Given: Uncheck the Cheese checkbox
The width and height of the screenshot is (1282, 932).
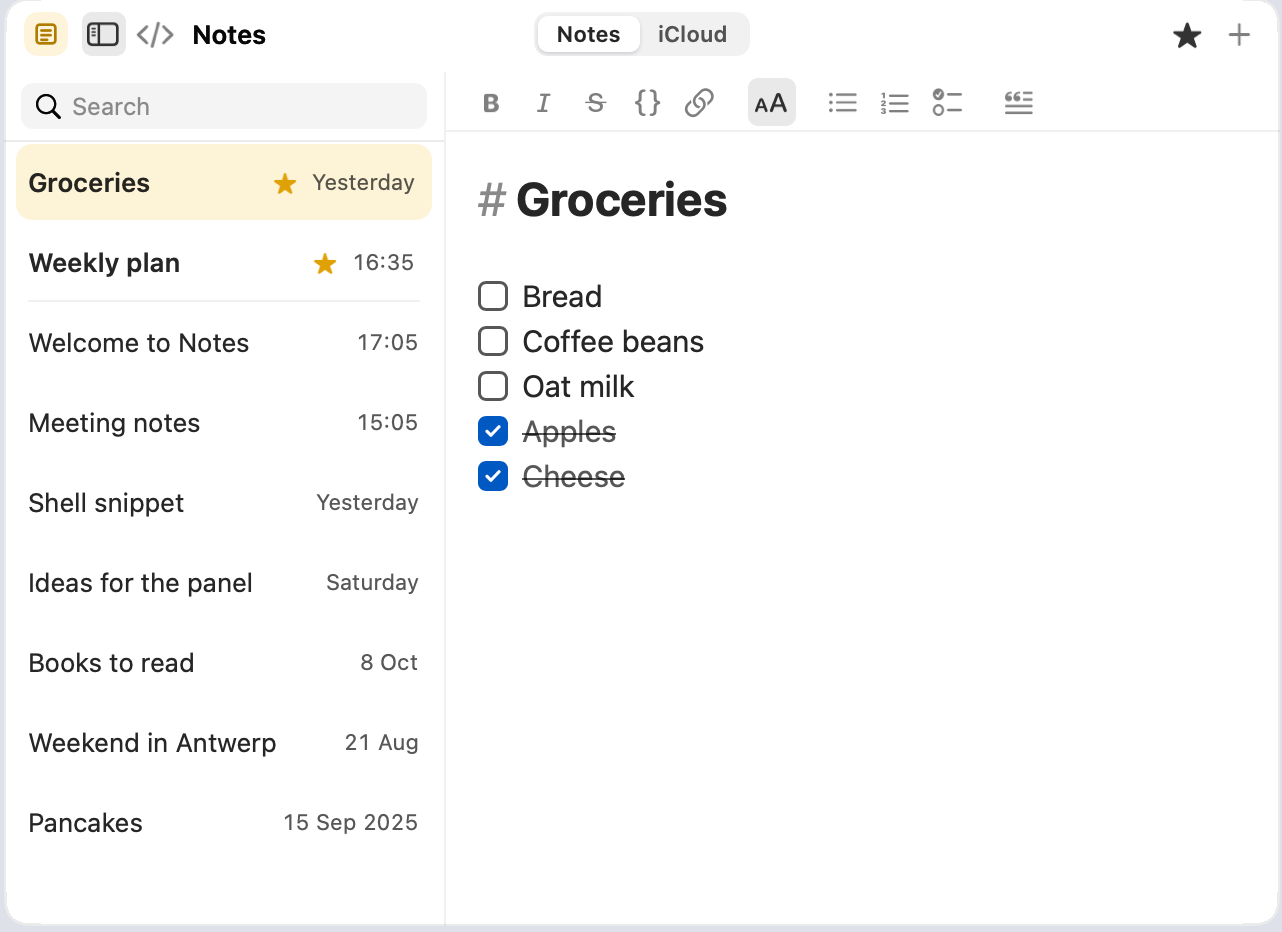Looking at the screenshot, I should 493,476.
